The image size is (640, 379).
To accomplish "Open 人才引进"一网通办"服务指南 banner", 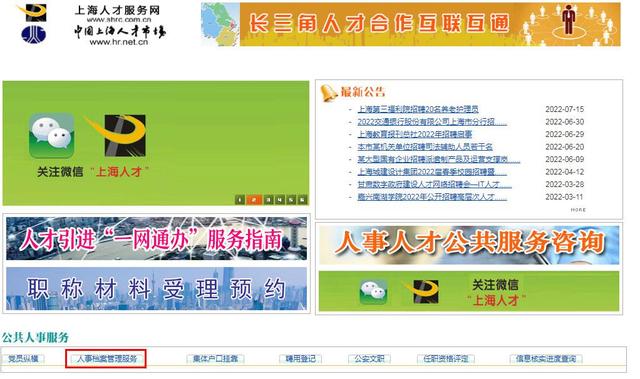I will [x=156, y=239].
